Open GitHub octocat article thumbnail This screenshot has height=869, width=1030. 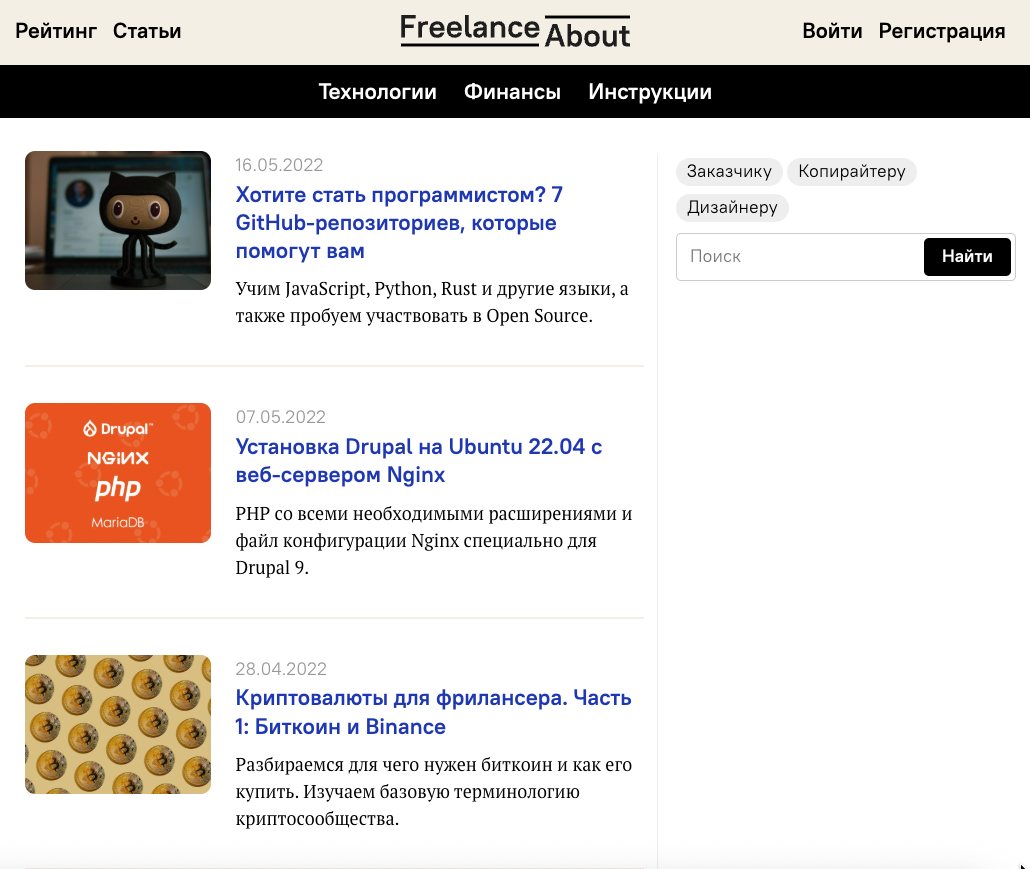pyautogui.click(x=118, y=220)
